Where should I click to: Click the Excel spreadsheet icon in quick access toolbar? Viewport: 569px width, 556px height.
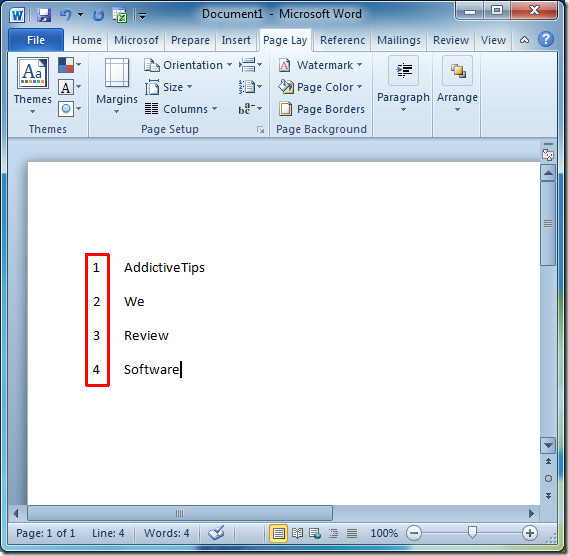pos(120,15)
